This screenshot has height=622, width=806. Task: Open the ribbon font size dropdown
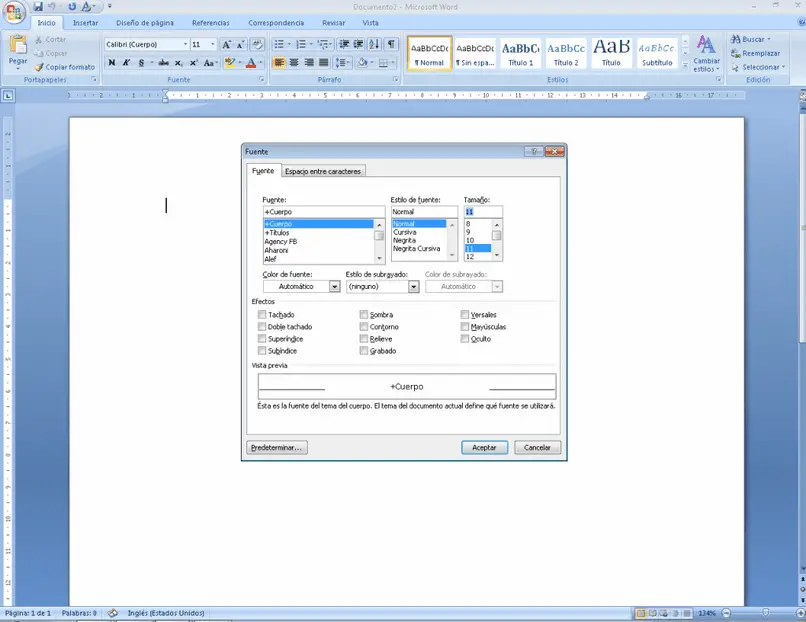click(x=212, y=45)
